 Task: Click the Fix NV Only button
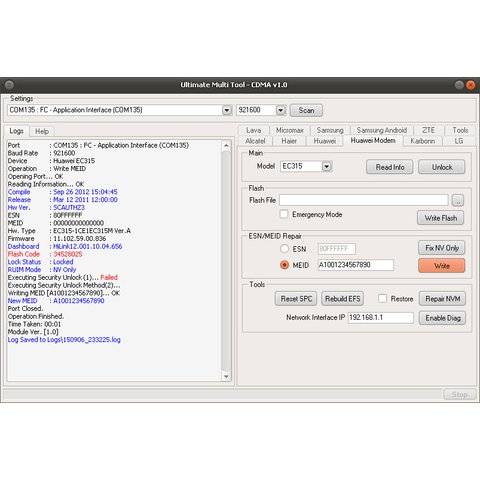pyautogui.click(x=442, y=248)
